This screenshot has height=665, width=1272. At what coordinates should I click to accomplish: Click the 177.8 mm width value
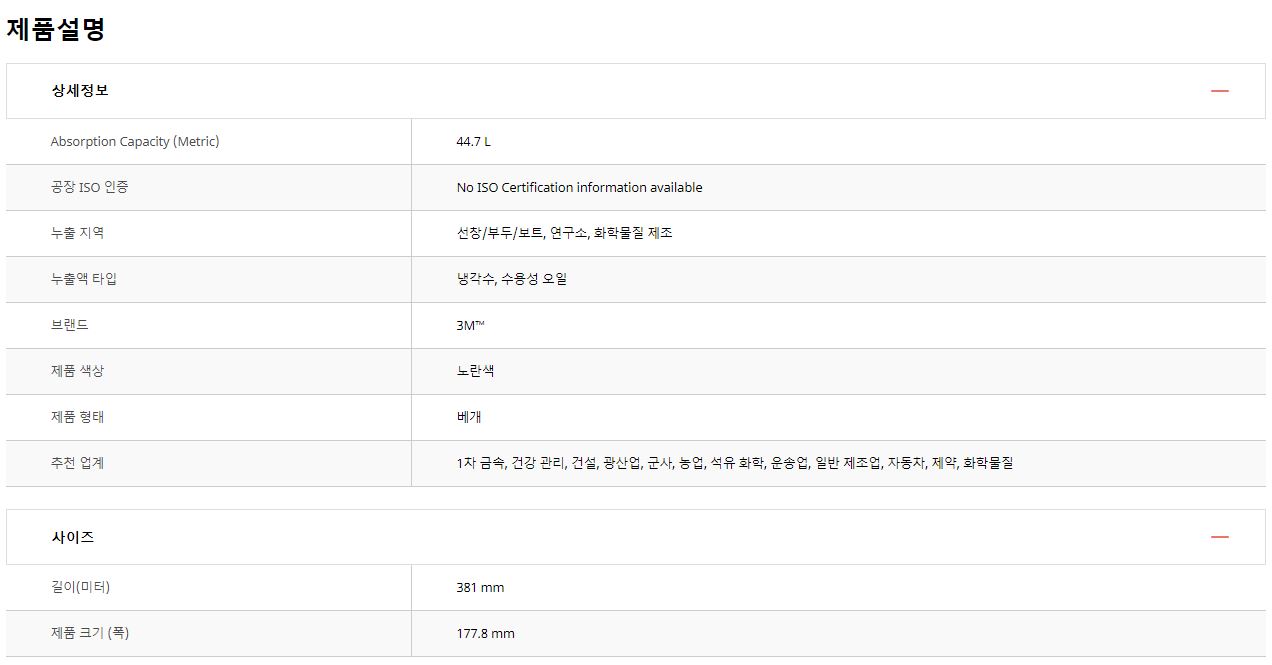click(x=485, y=633)
